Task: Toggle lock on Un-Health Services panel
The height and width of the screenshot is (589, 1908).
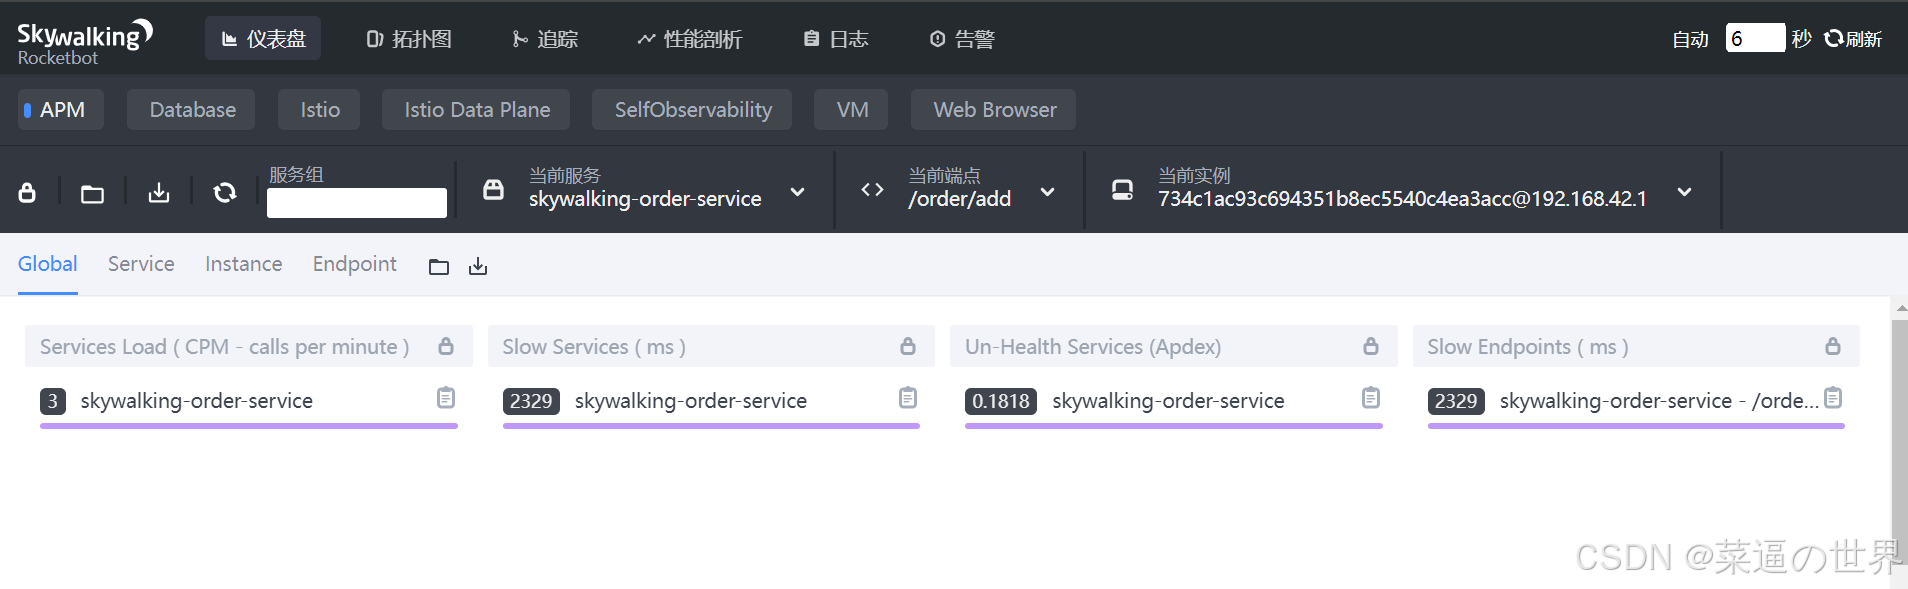Action: [1371, 346]
